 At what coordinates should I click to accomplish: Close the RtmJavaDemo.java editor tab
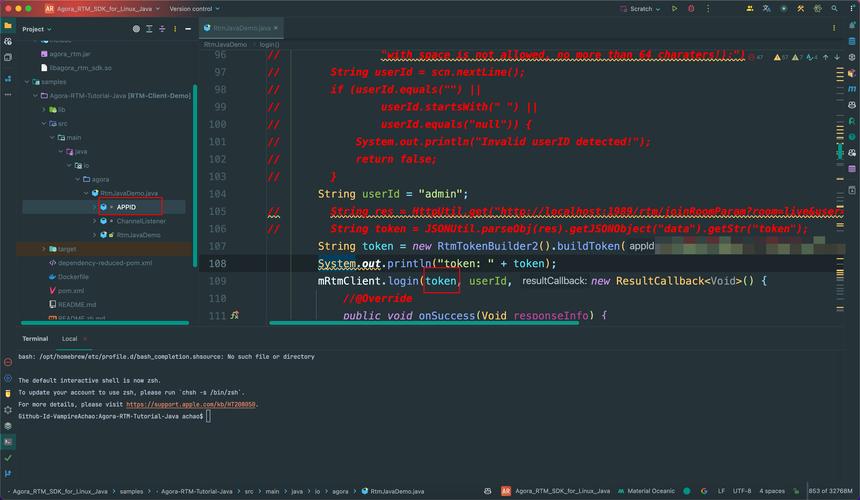coord(277,29)
